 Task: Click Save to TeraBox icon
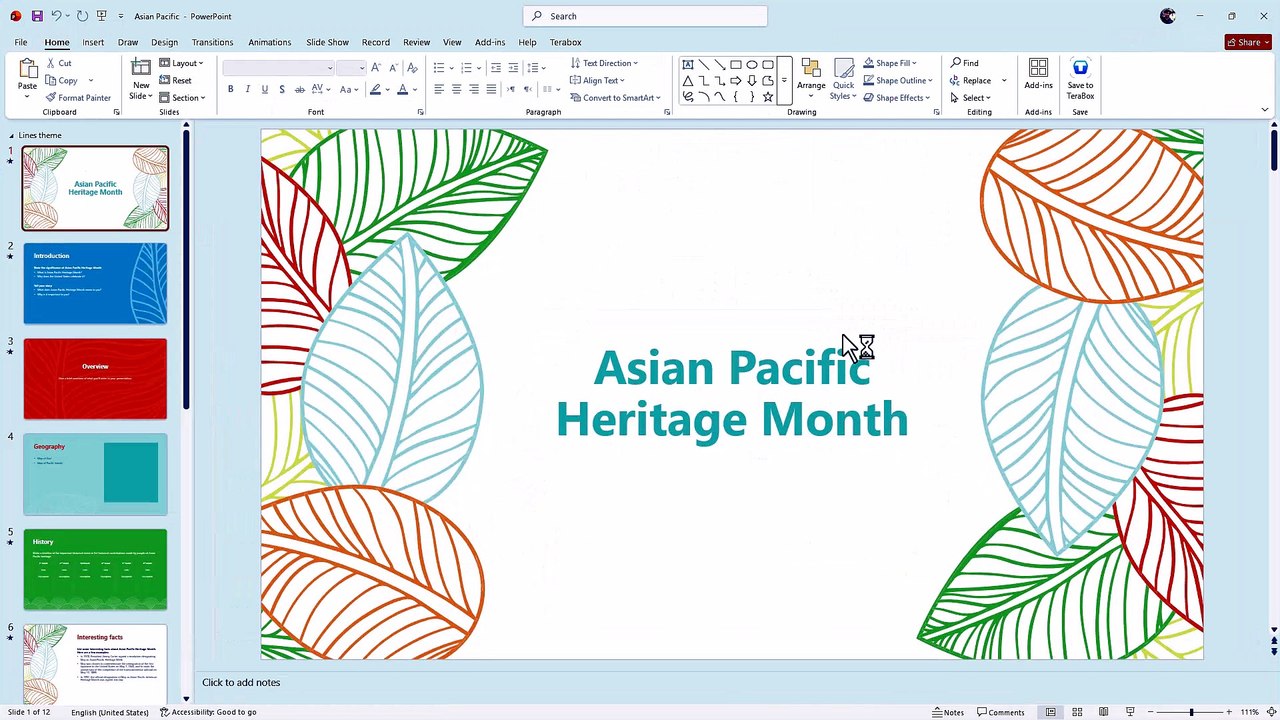click(1080, 67)
